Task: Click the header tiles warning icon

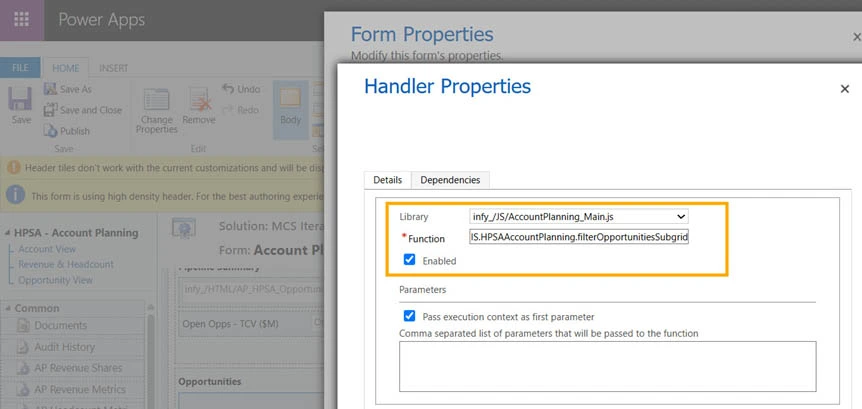Action: tap(14, 167)
